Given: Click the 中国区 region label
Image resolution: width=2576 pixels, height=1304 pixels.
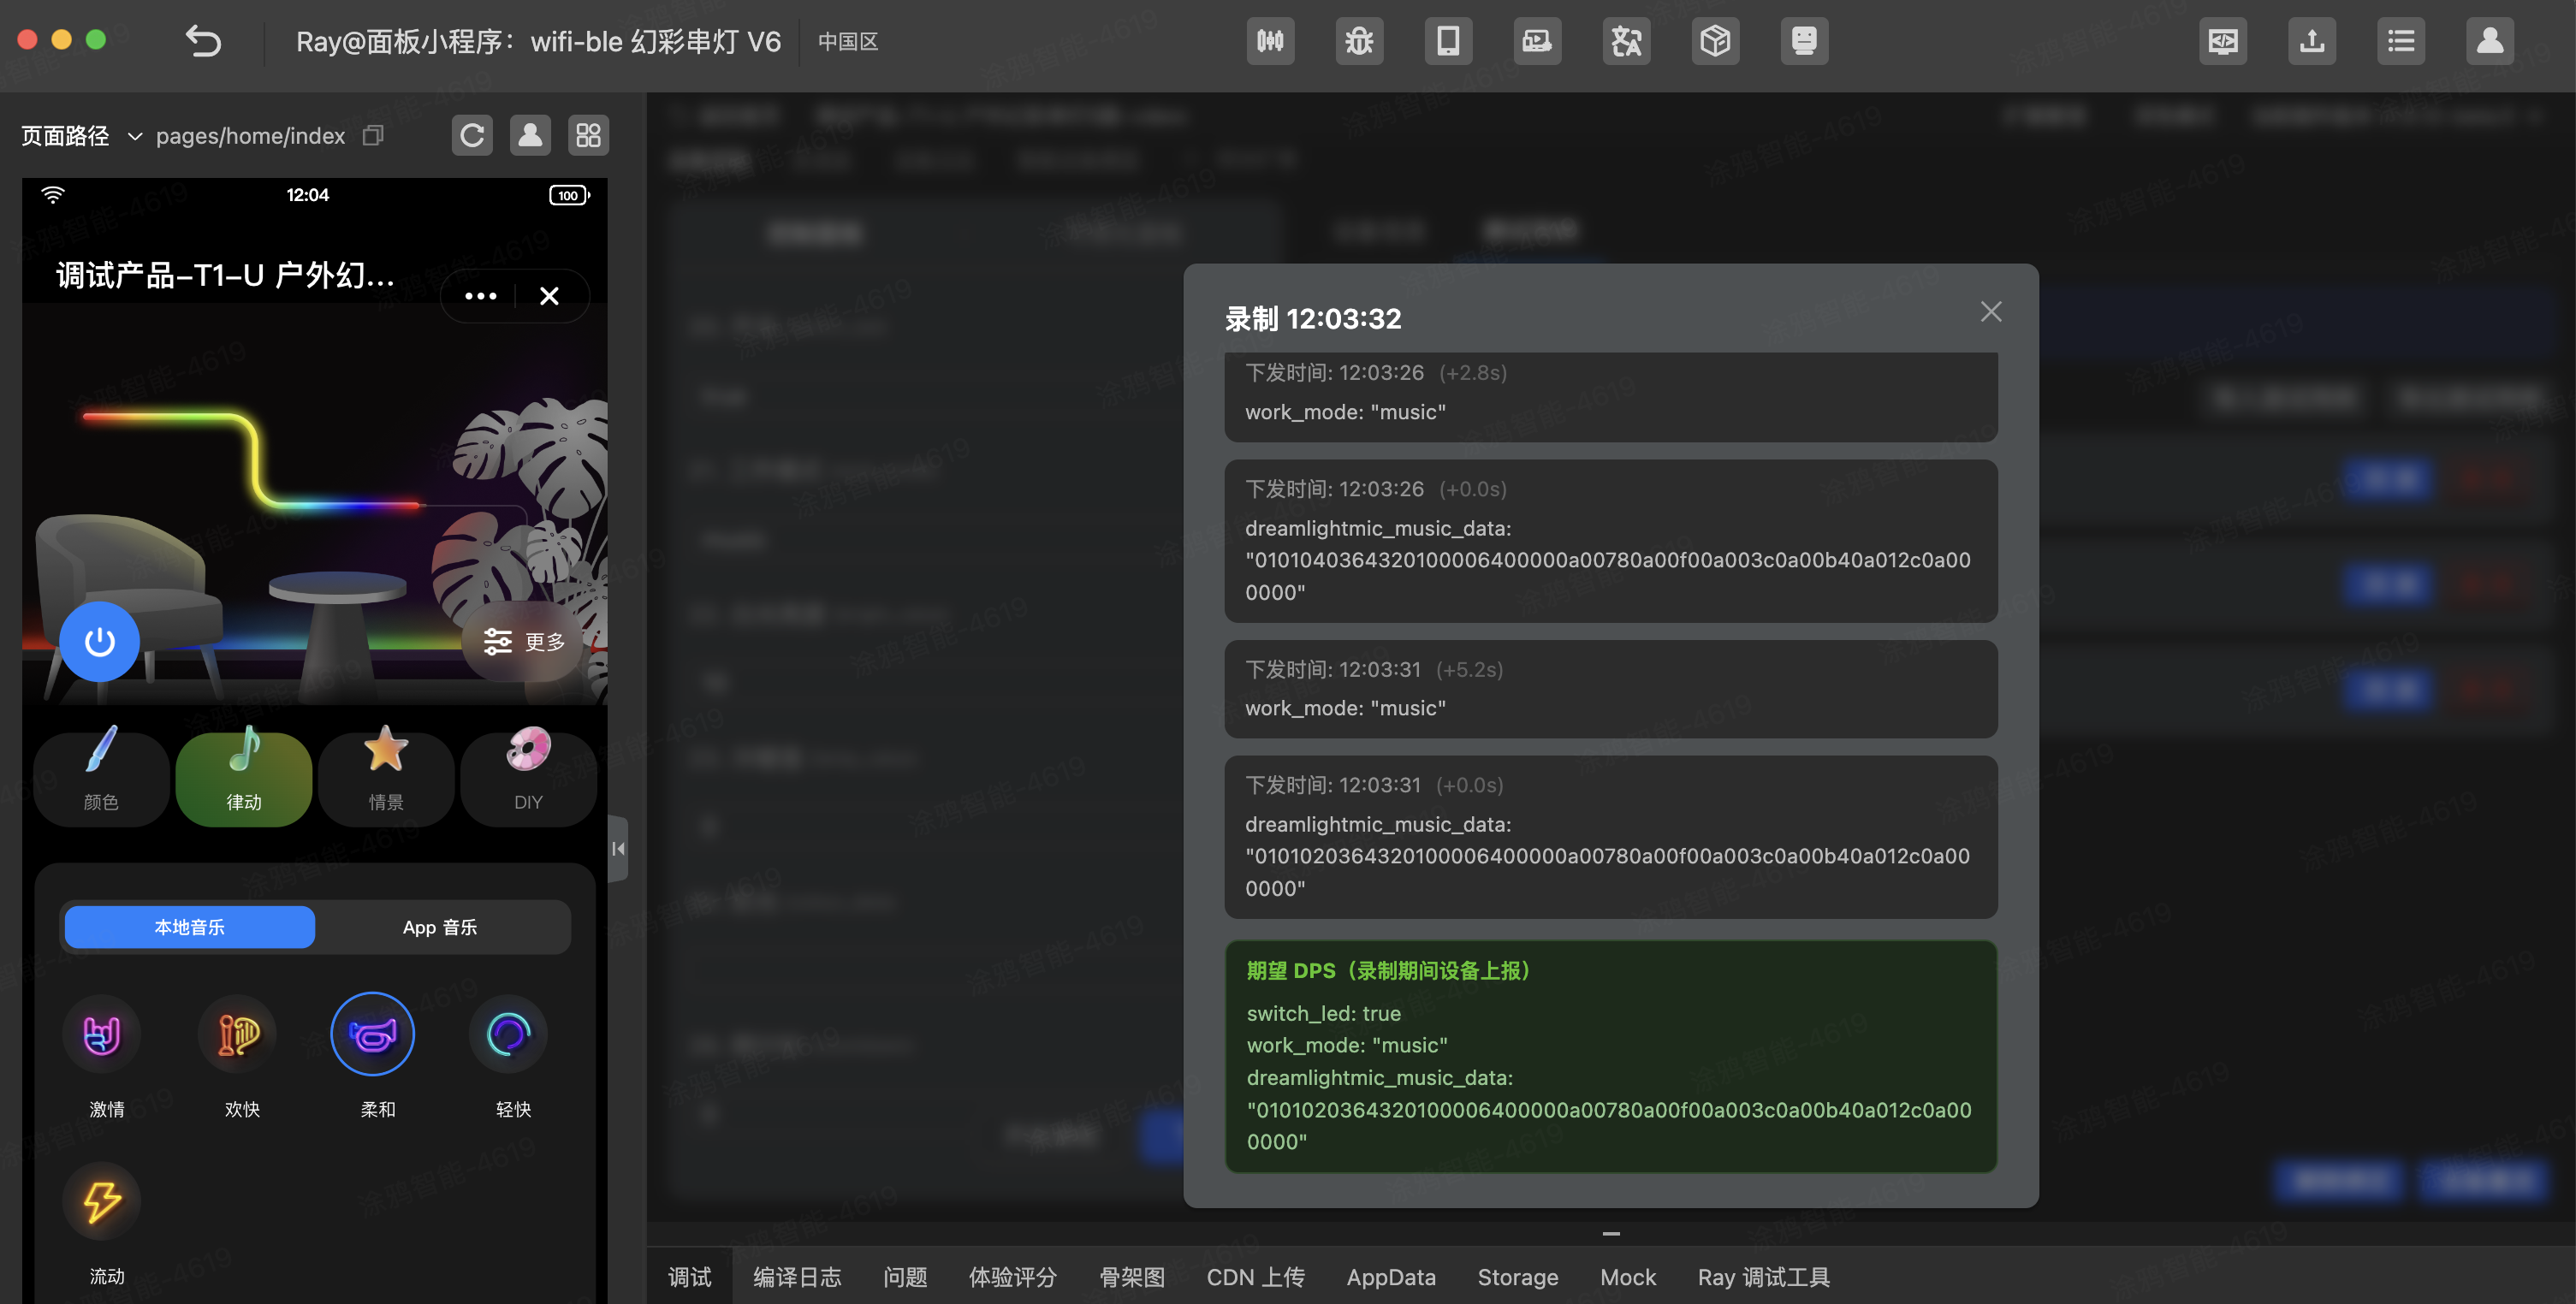Looking at the screenshot, I should coord(848,41).
